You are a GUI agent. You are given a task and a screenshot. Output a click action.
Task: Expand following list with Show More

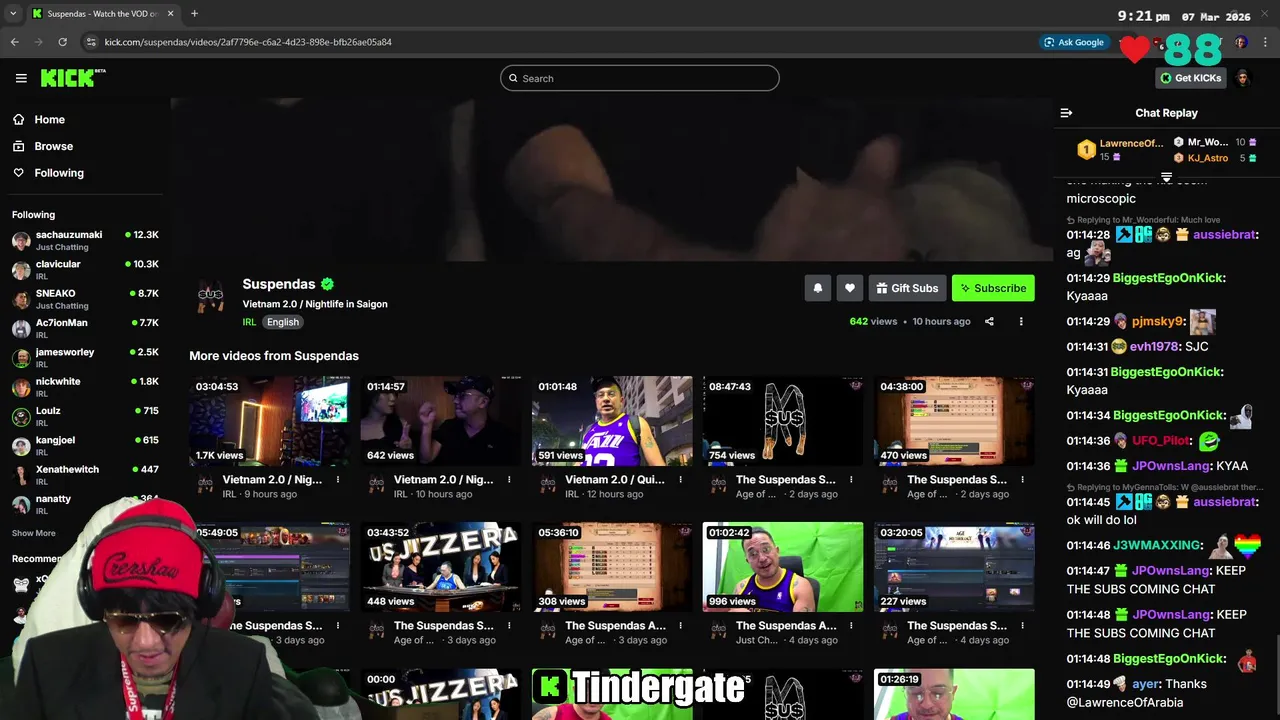(x=34, y=533)
